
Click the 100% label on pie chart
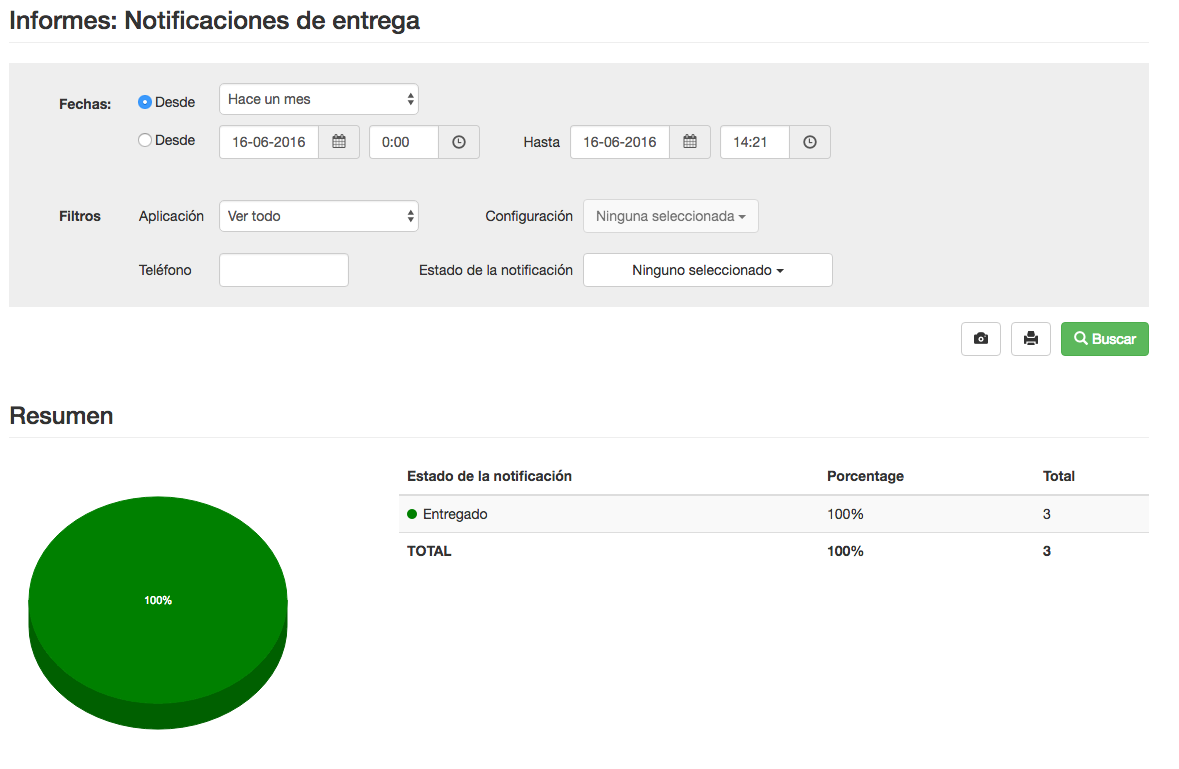click(158, 600)
